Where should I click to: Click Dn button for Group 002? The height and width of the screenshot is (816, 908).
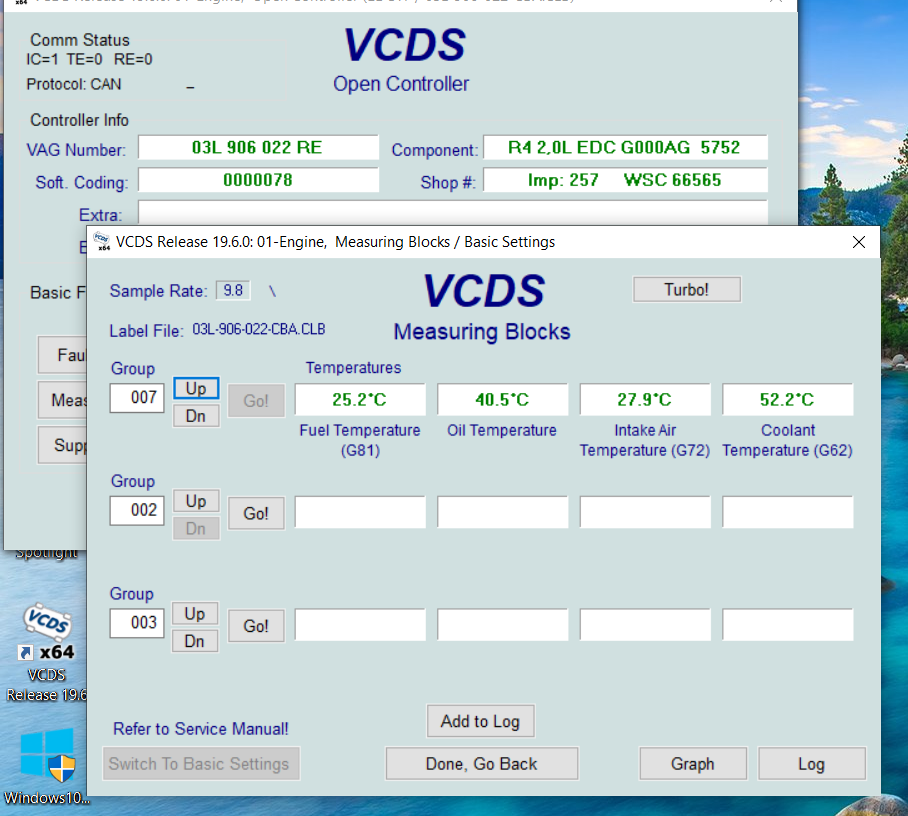(x=196, y=529)
